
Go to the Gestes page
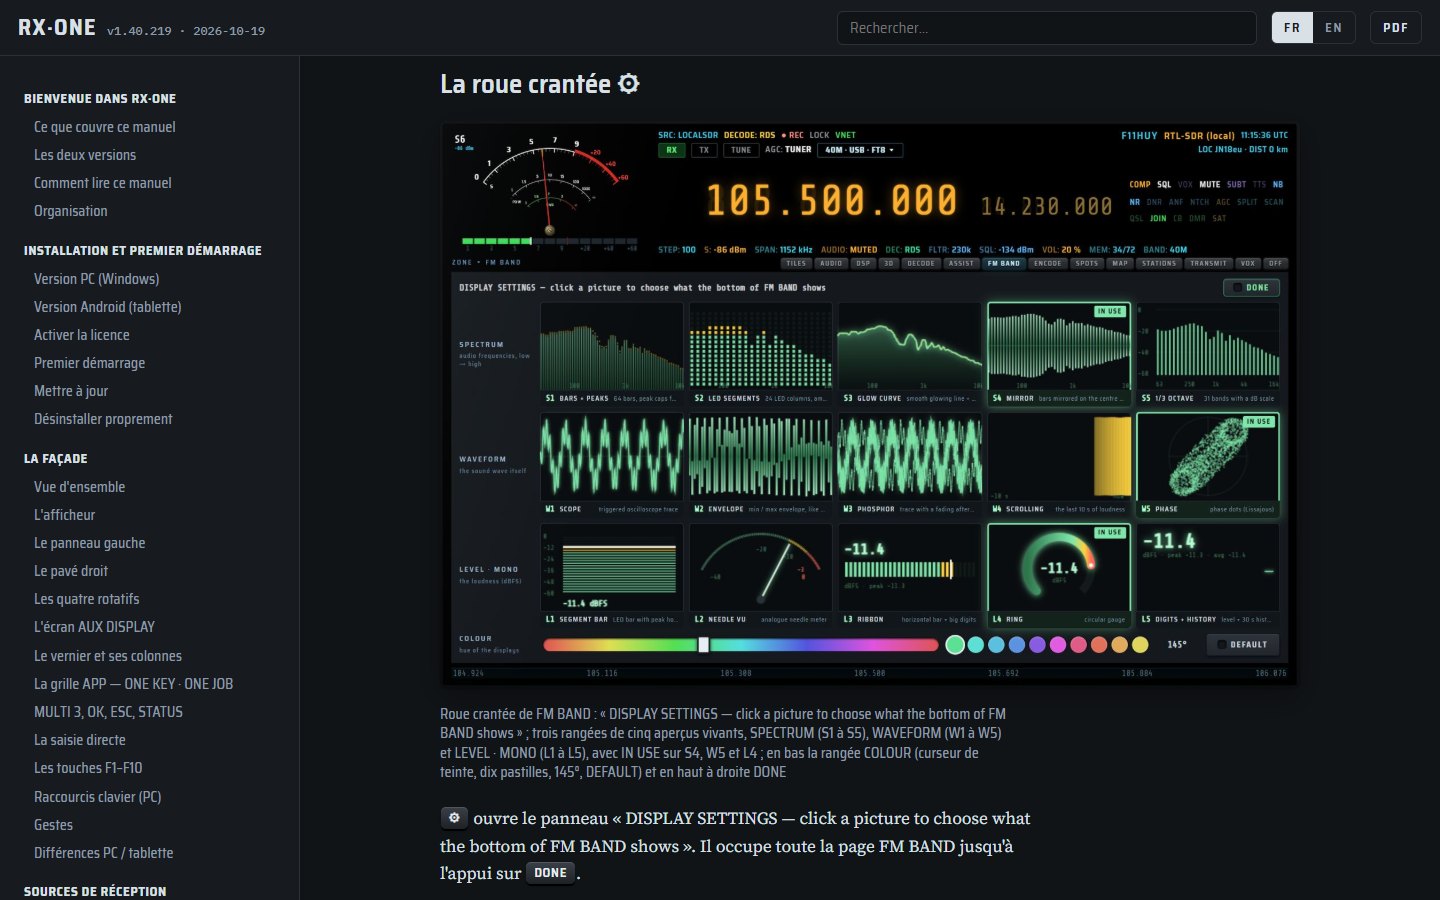click(x=54, y=825)
